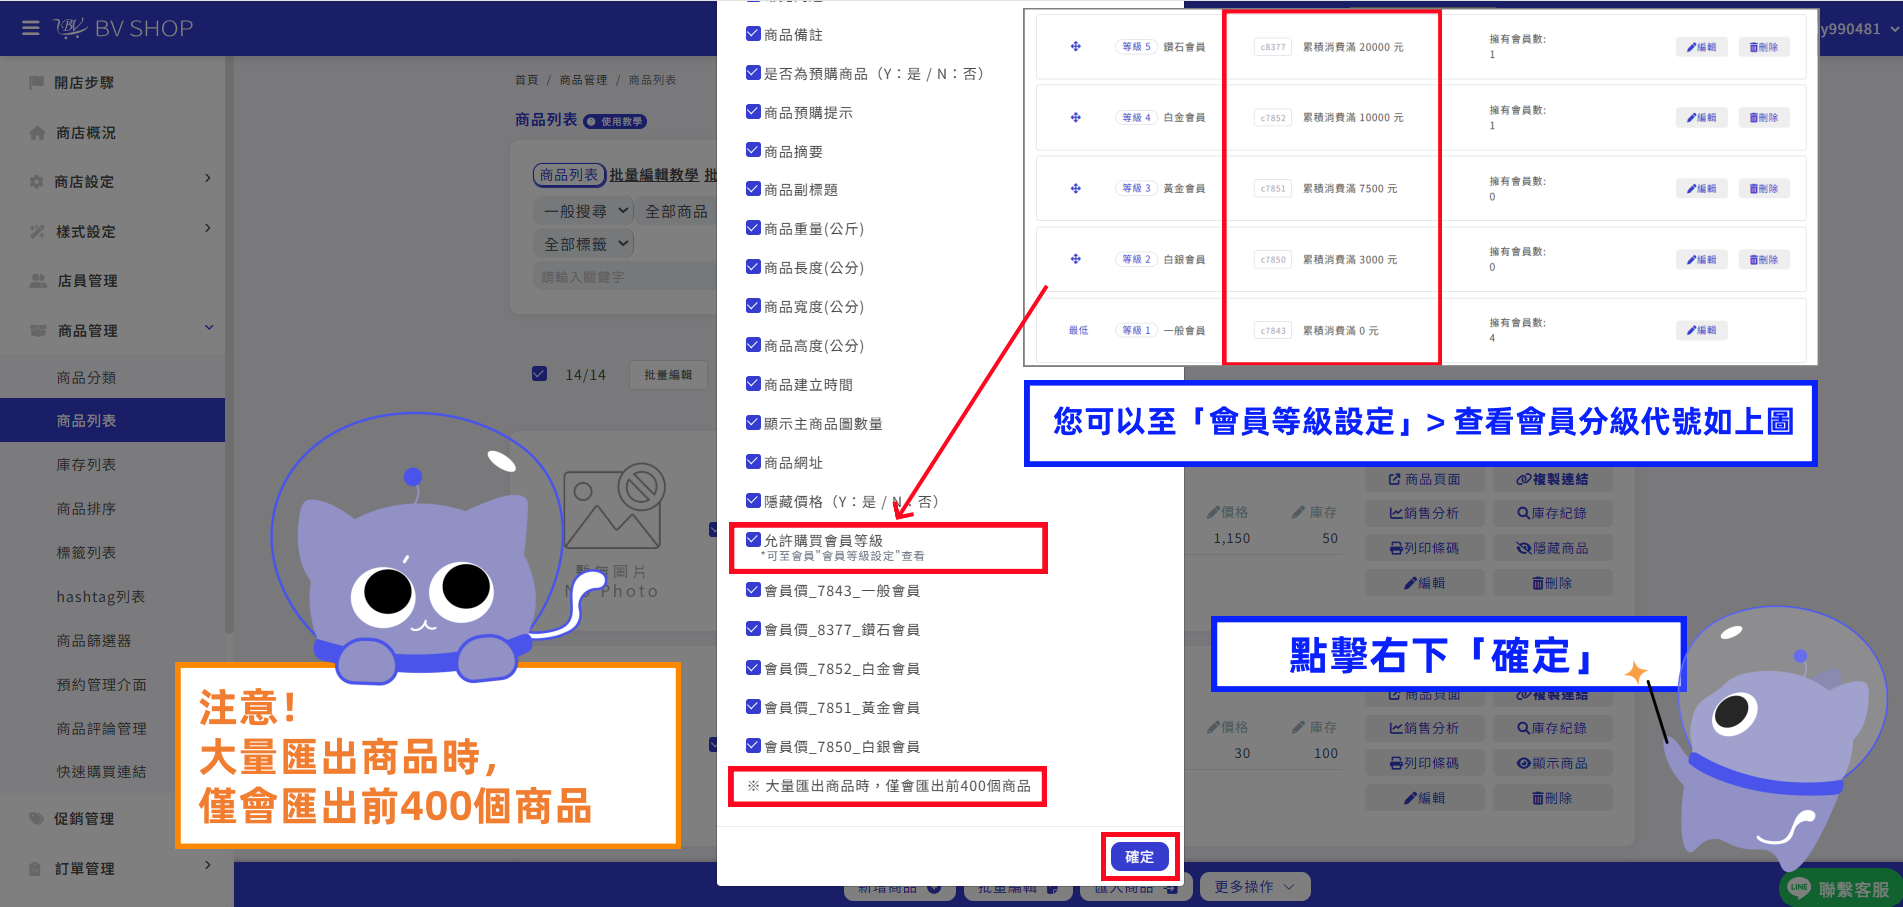Image resolution: width=1903 pixels, height=907 pixels.
Task: Open the 一般搜尋 dropdown
Action: [x=583, y=211]
